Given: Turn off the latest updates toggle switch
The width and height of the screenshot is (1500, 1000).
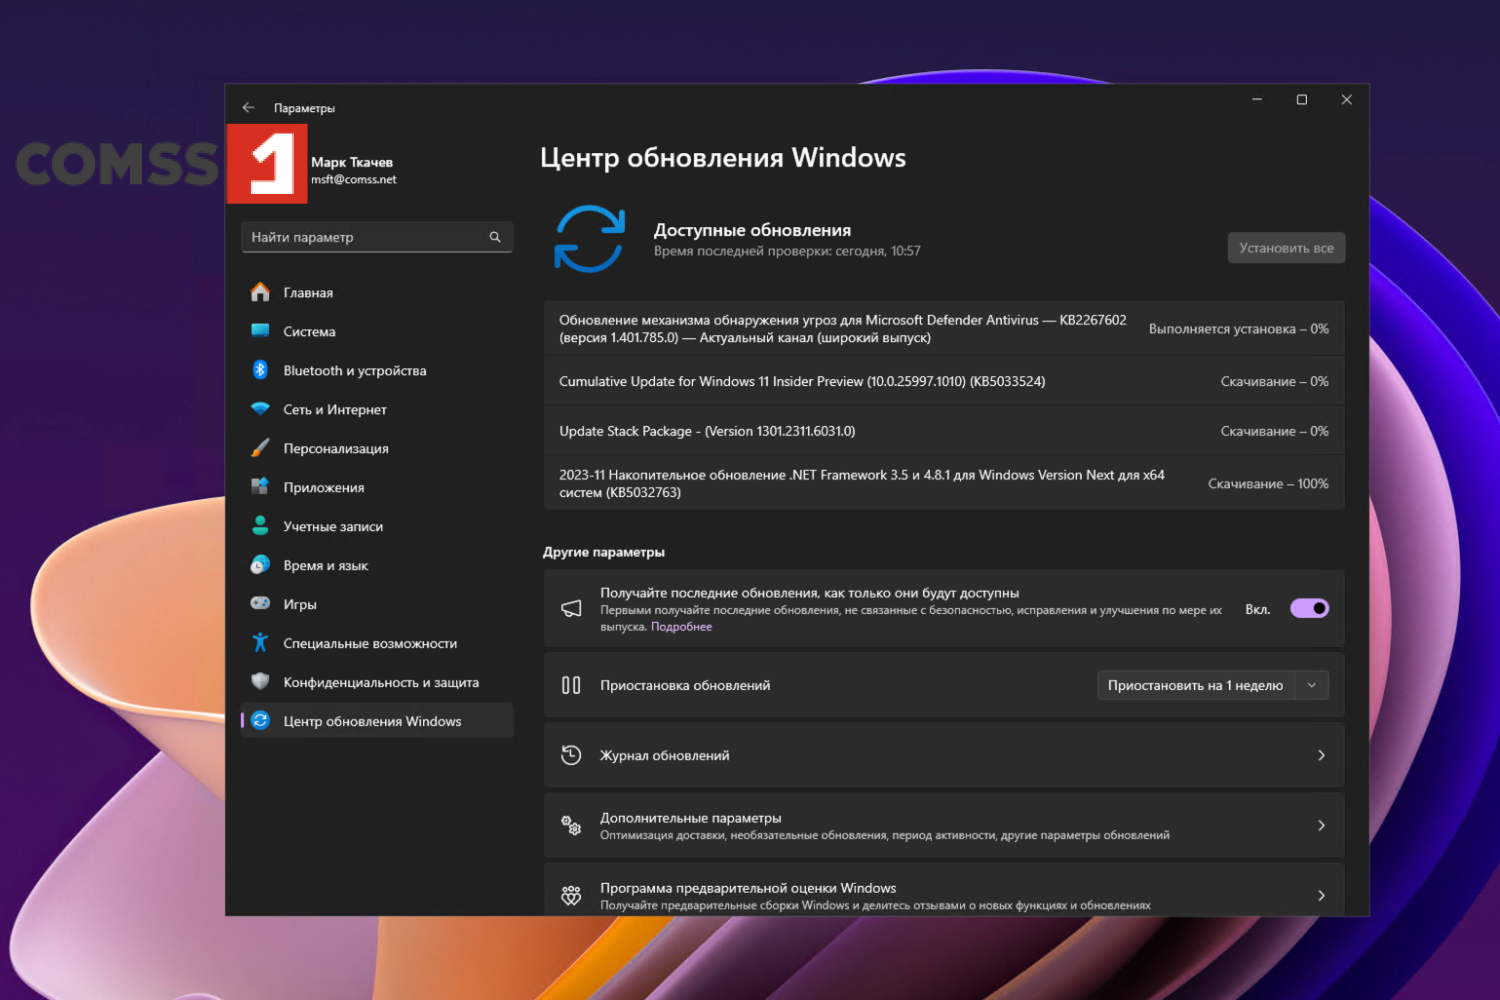Looking at the screenshot, I should pos(1309,608).
